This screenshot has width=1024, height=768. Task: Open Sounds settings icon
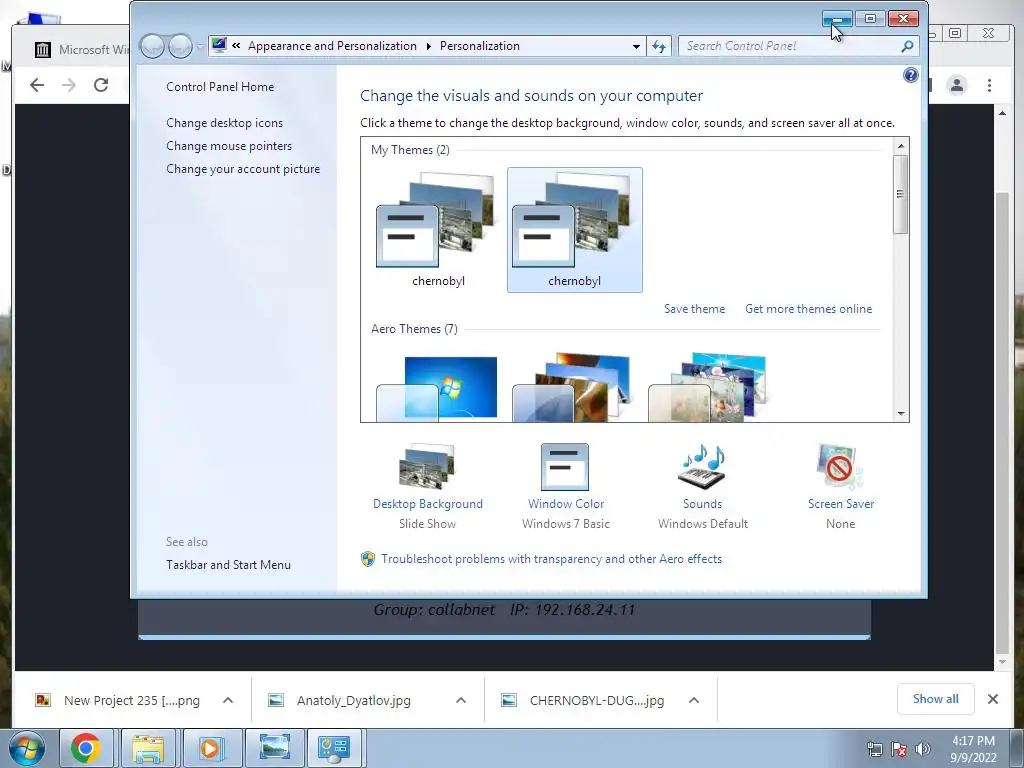point(702,467)
